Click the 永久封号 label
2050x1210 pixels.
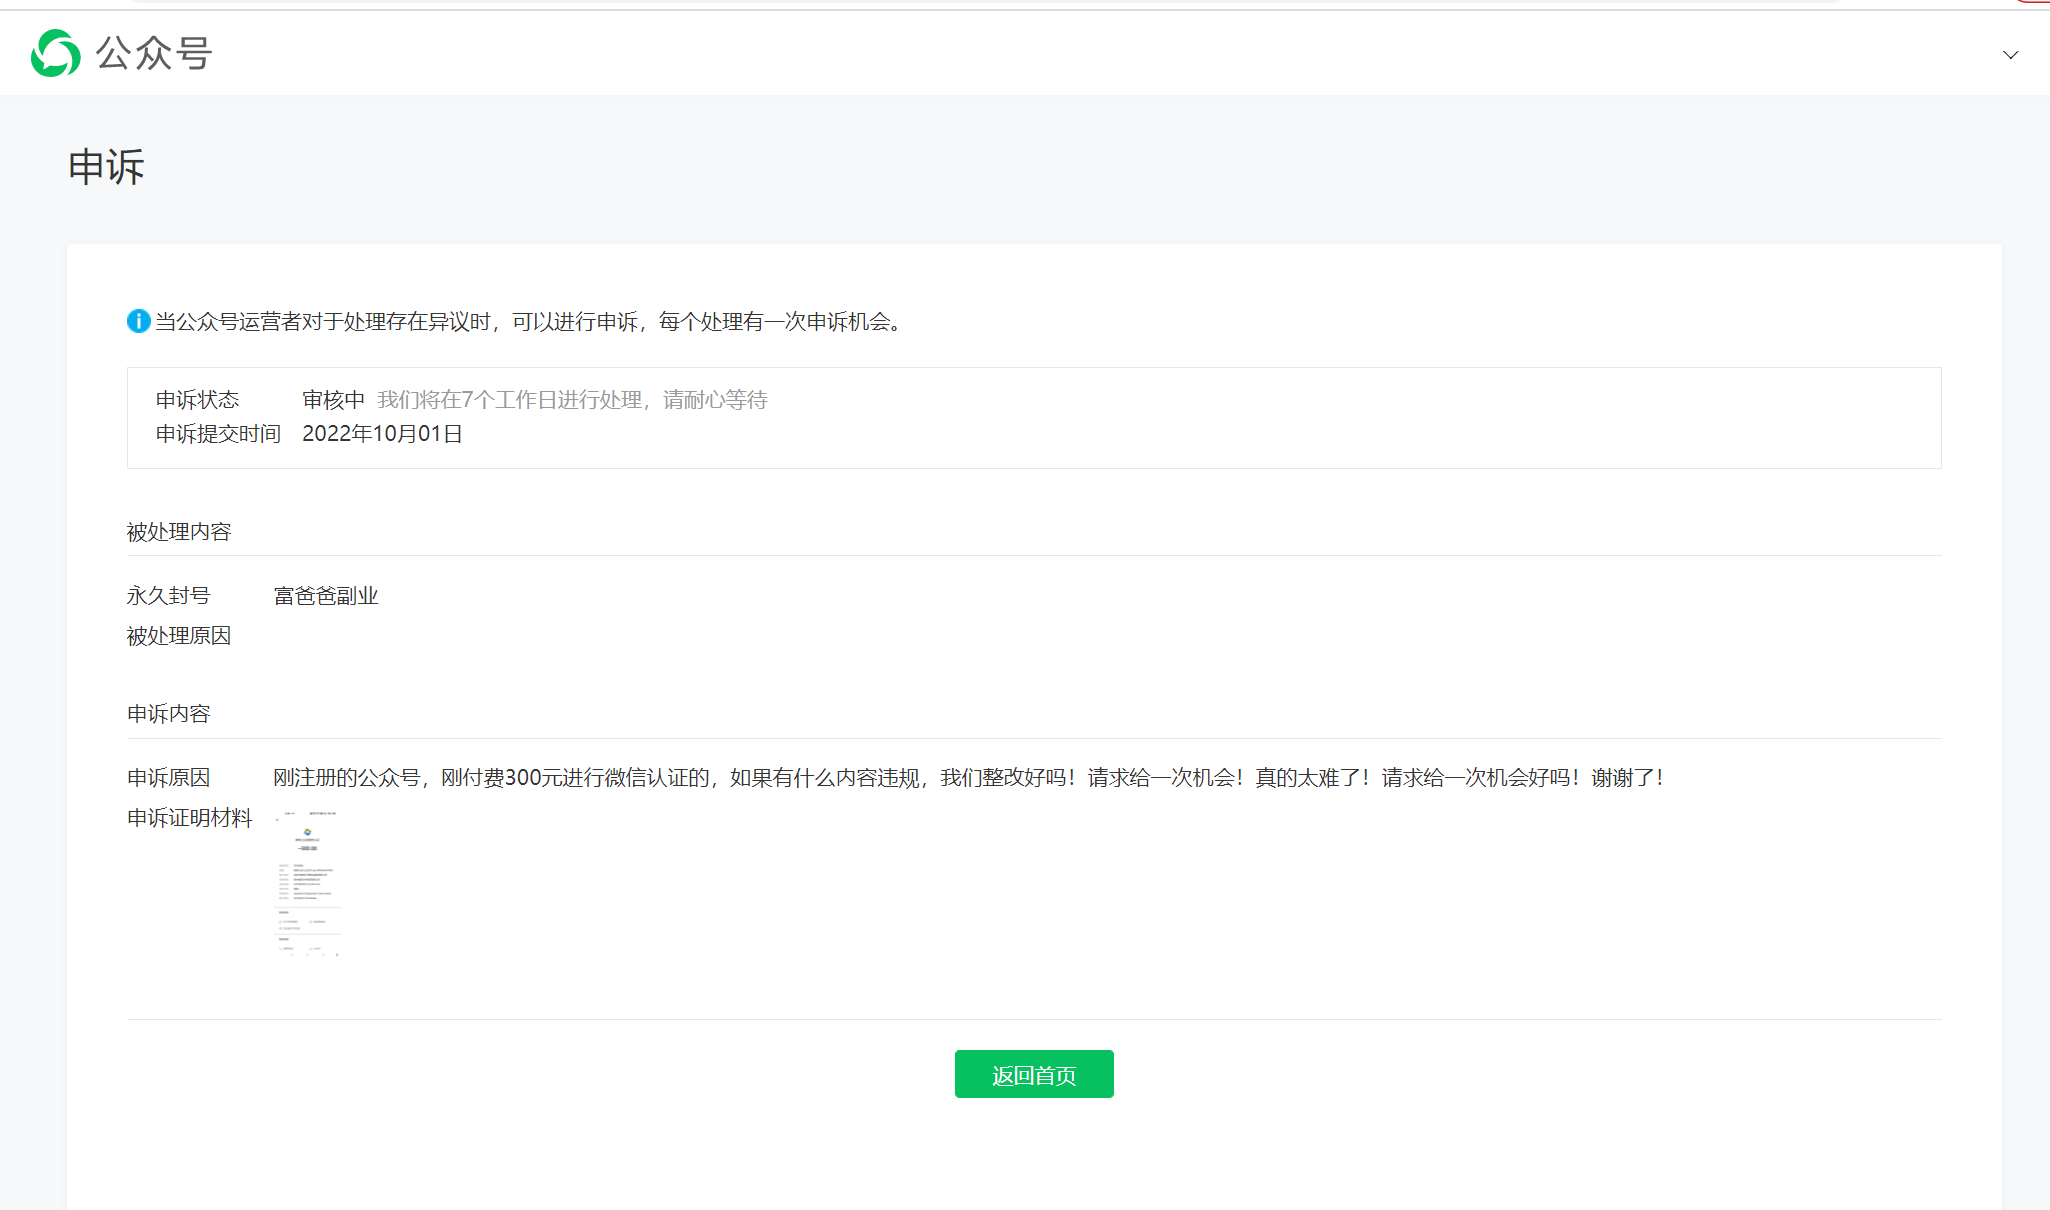click(168, 596)
